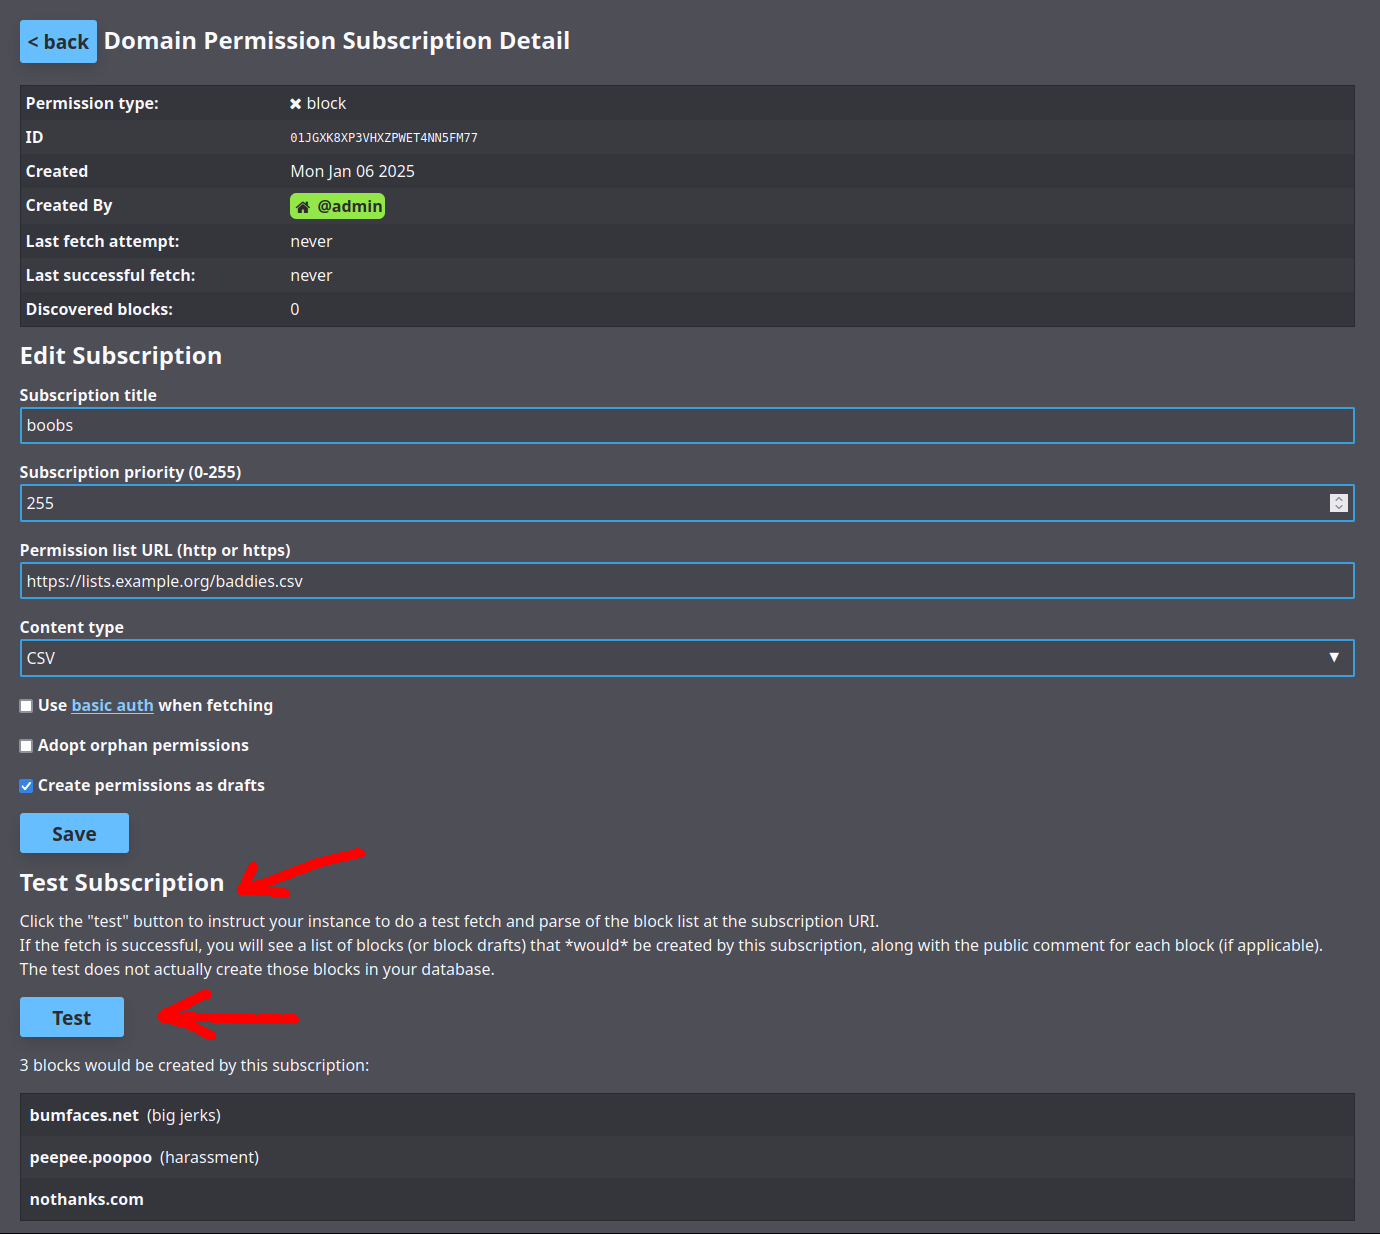Viewport: 1380px width, 1234px height.
Task: Expand Content type using the triangle arrow
Action: pyautogui.click(x=1334, y=658)
